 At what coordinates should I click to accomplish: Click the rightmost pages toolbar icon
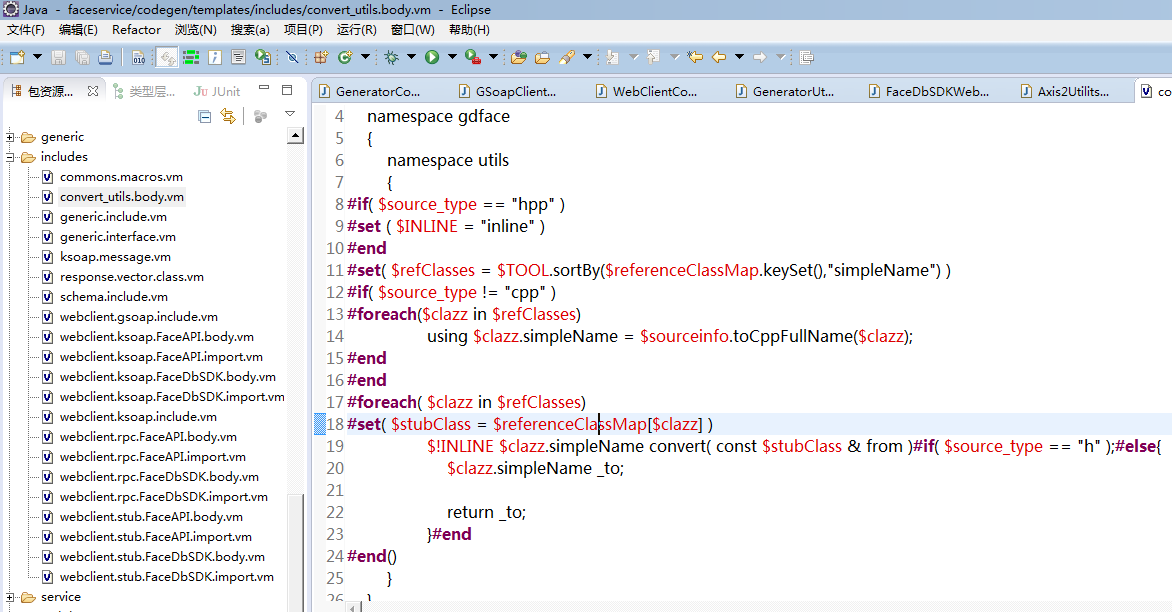(806, 58)
